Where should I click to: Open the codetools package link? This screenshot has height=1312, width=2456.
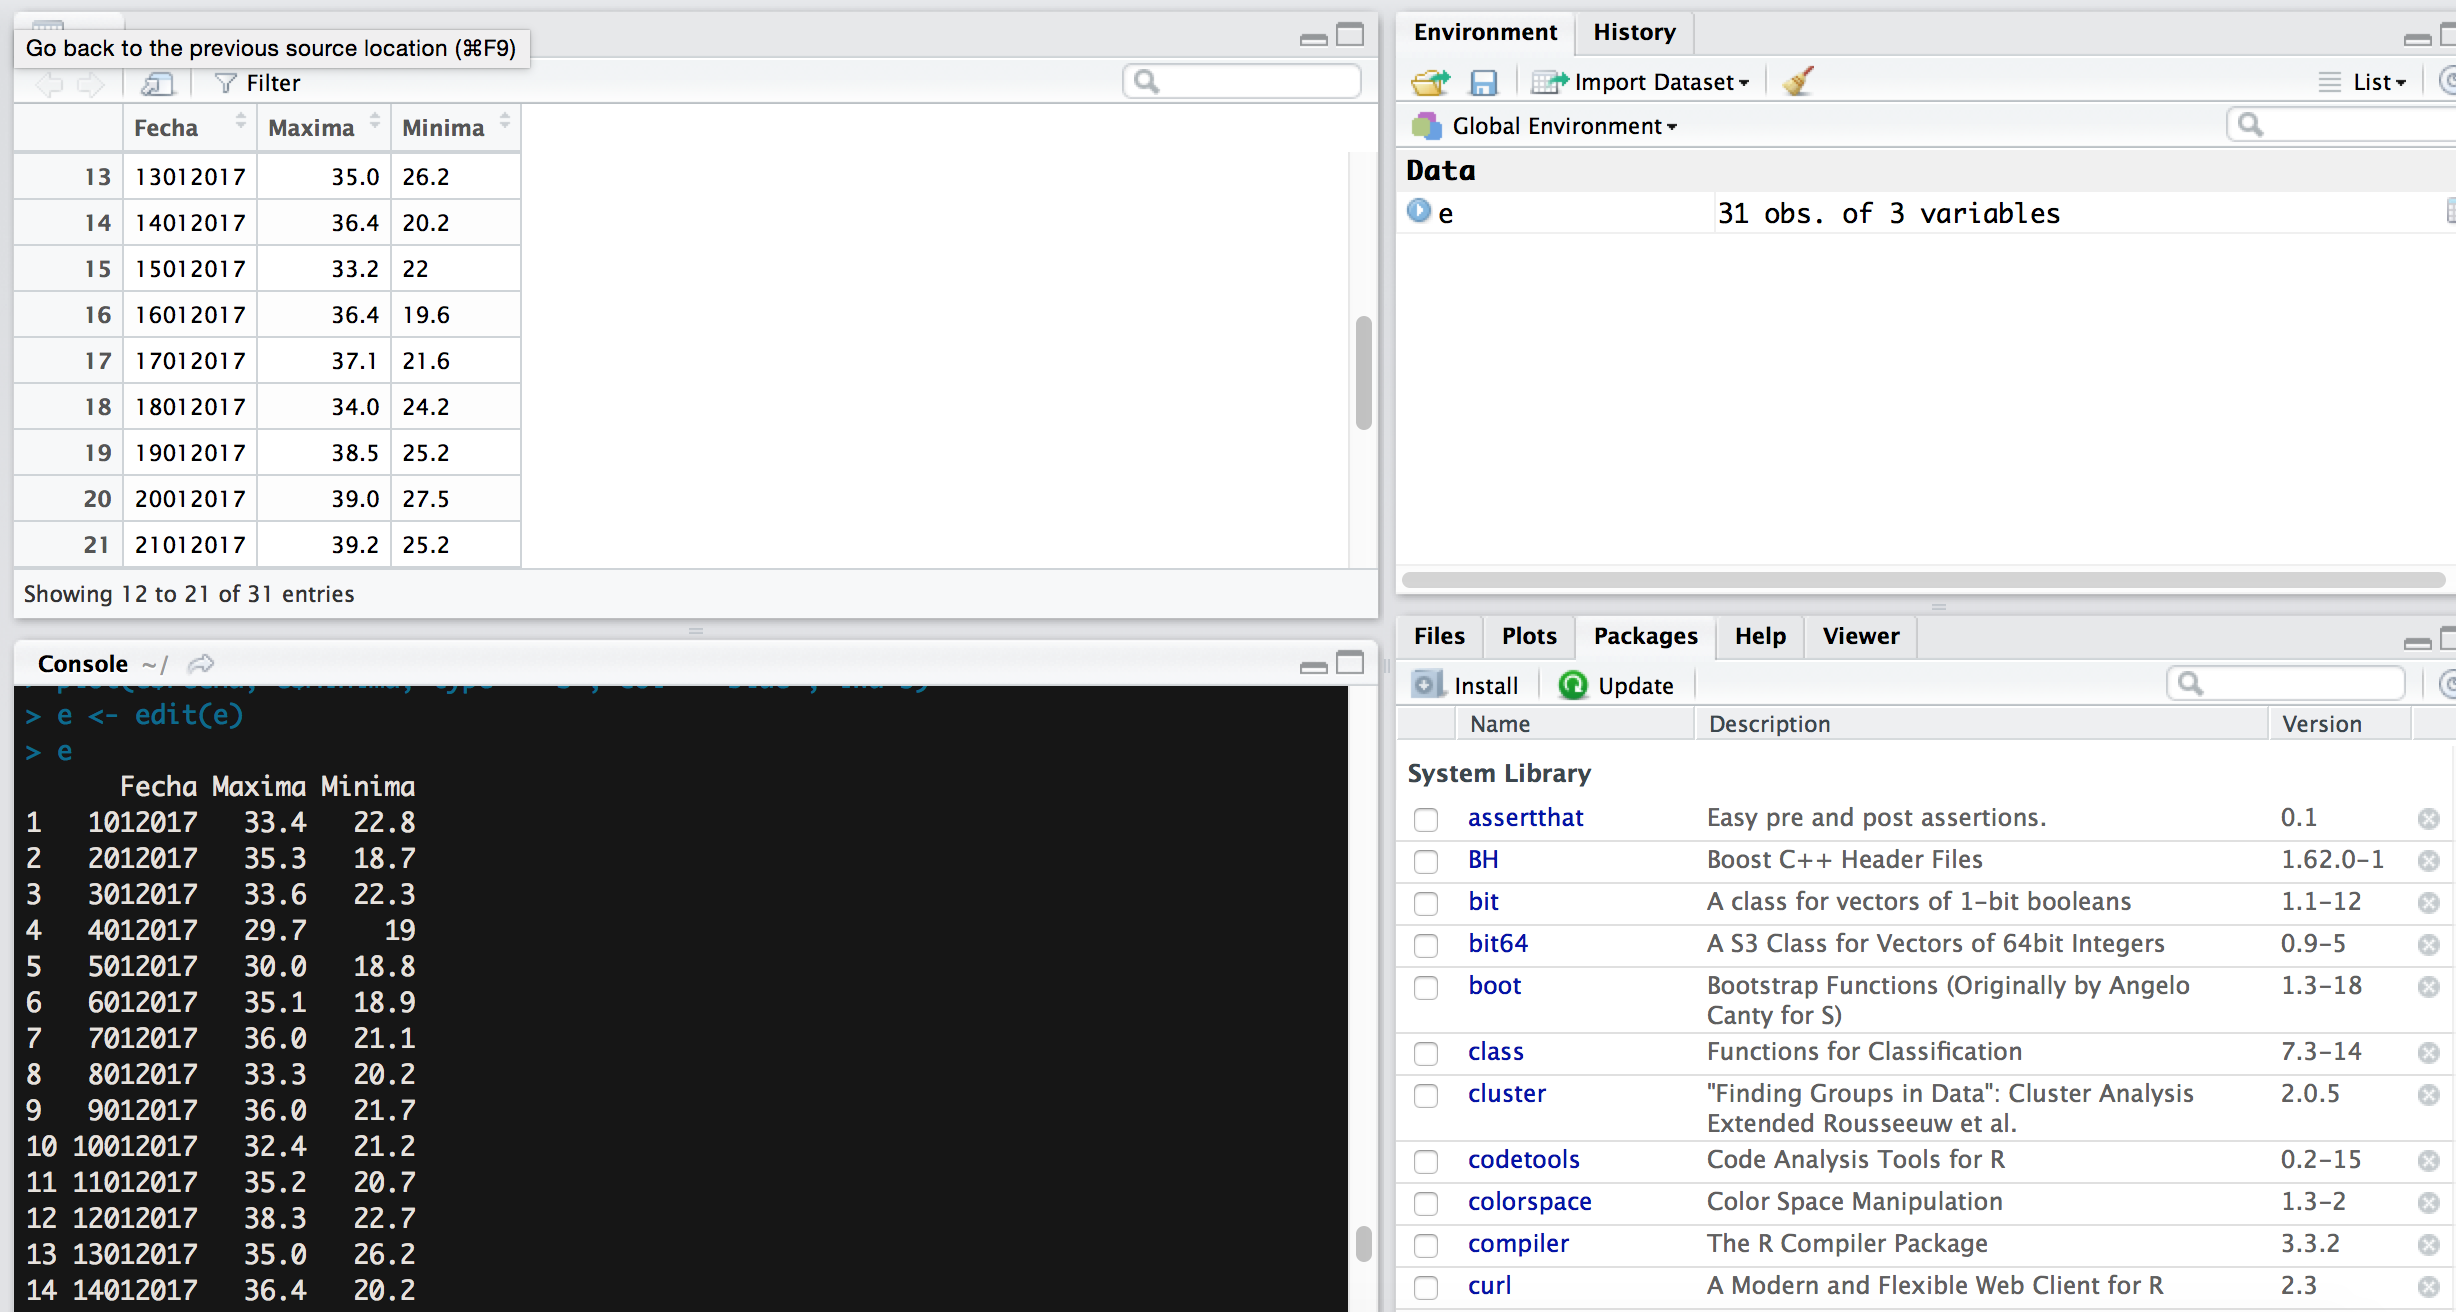point(1523,1160)
